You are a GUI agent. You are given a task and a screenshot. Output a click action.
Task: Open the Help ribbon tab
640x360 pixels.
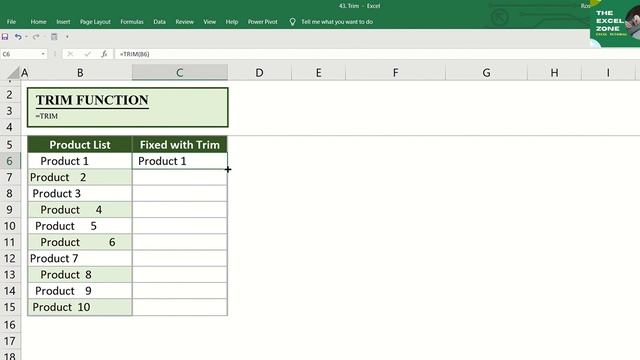(x=232, y=22)
